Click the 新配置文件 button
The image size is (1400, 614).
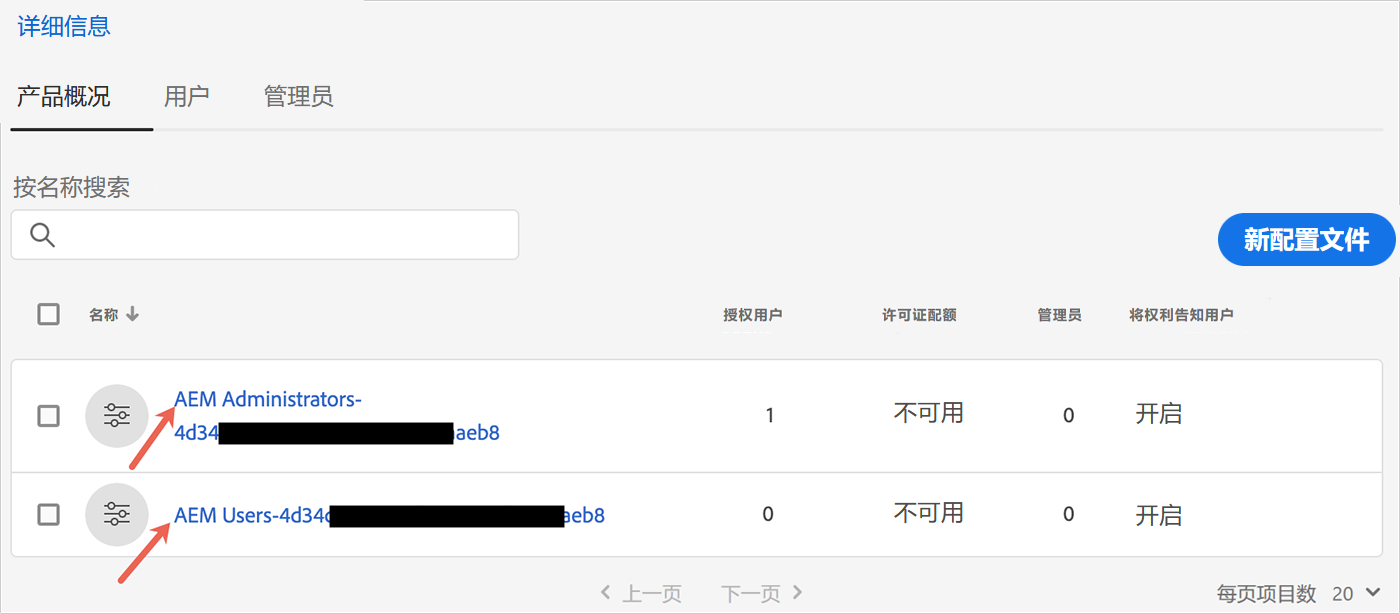pyautogui.click(x=1306, y=239)
